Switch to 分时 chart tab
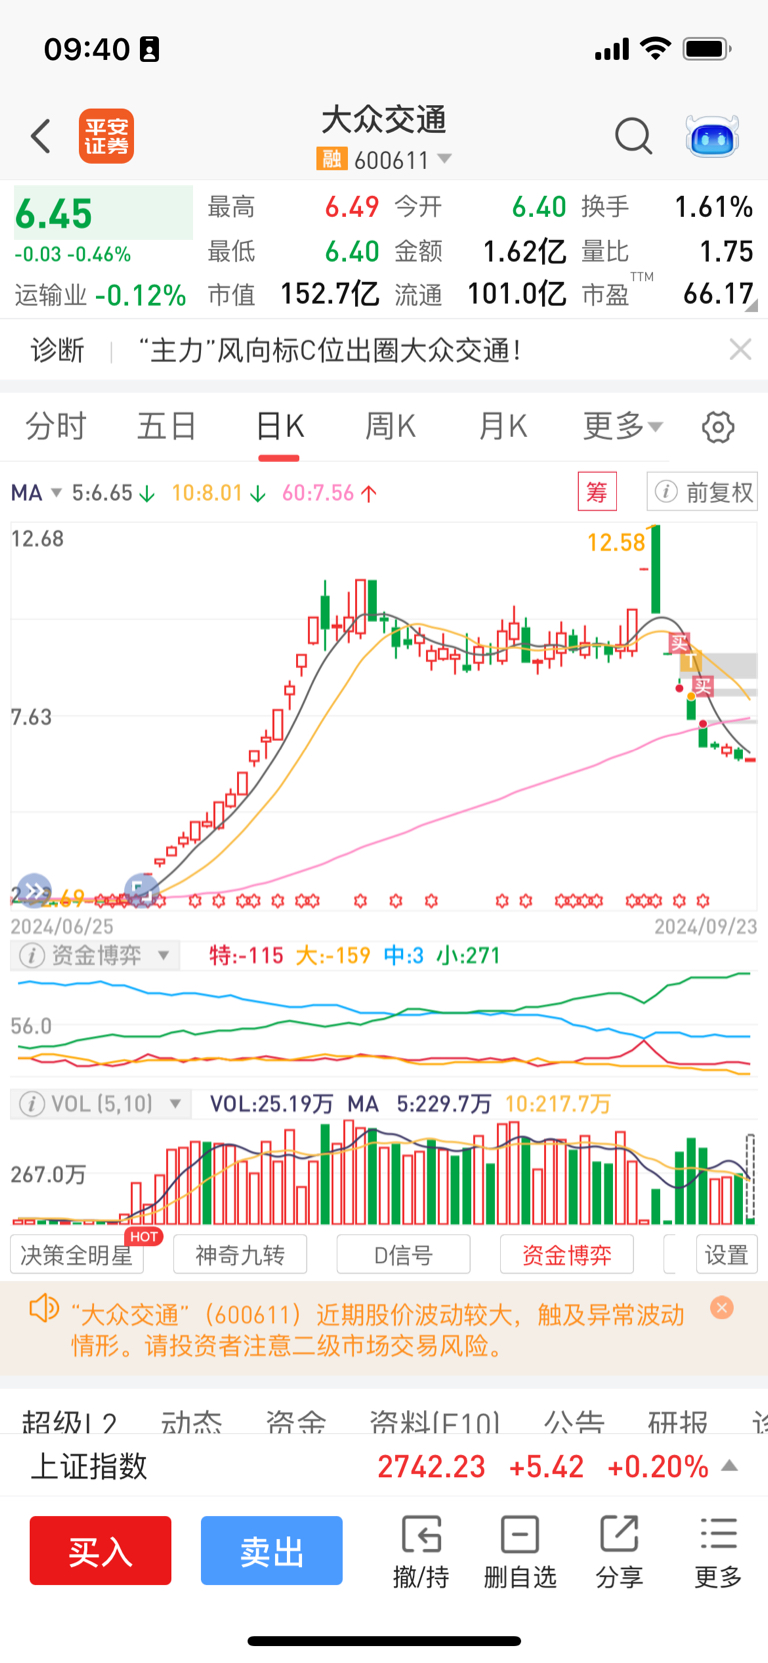This screenshot has width=768, height=1663. tap(56, 427)
